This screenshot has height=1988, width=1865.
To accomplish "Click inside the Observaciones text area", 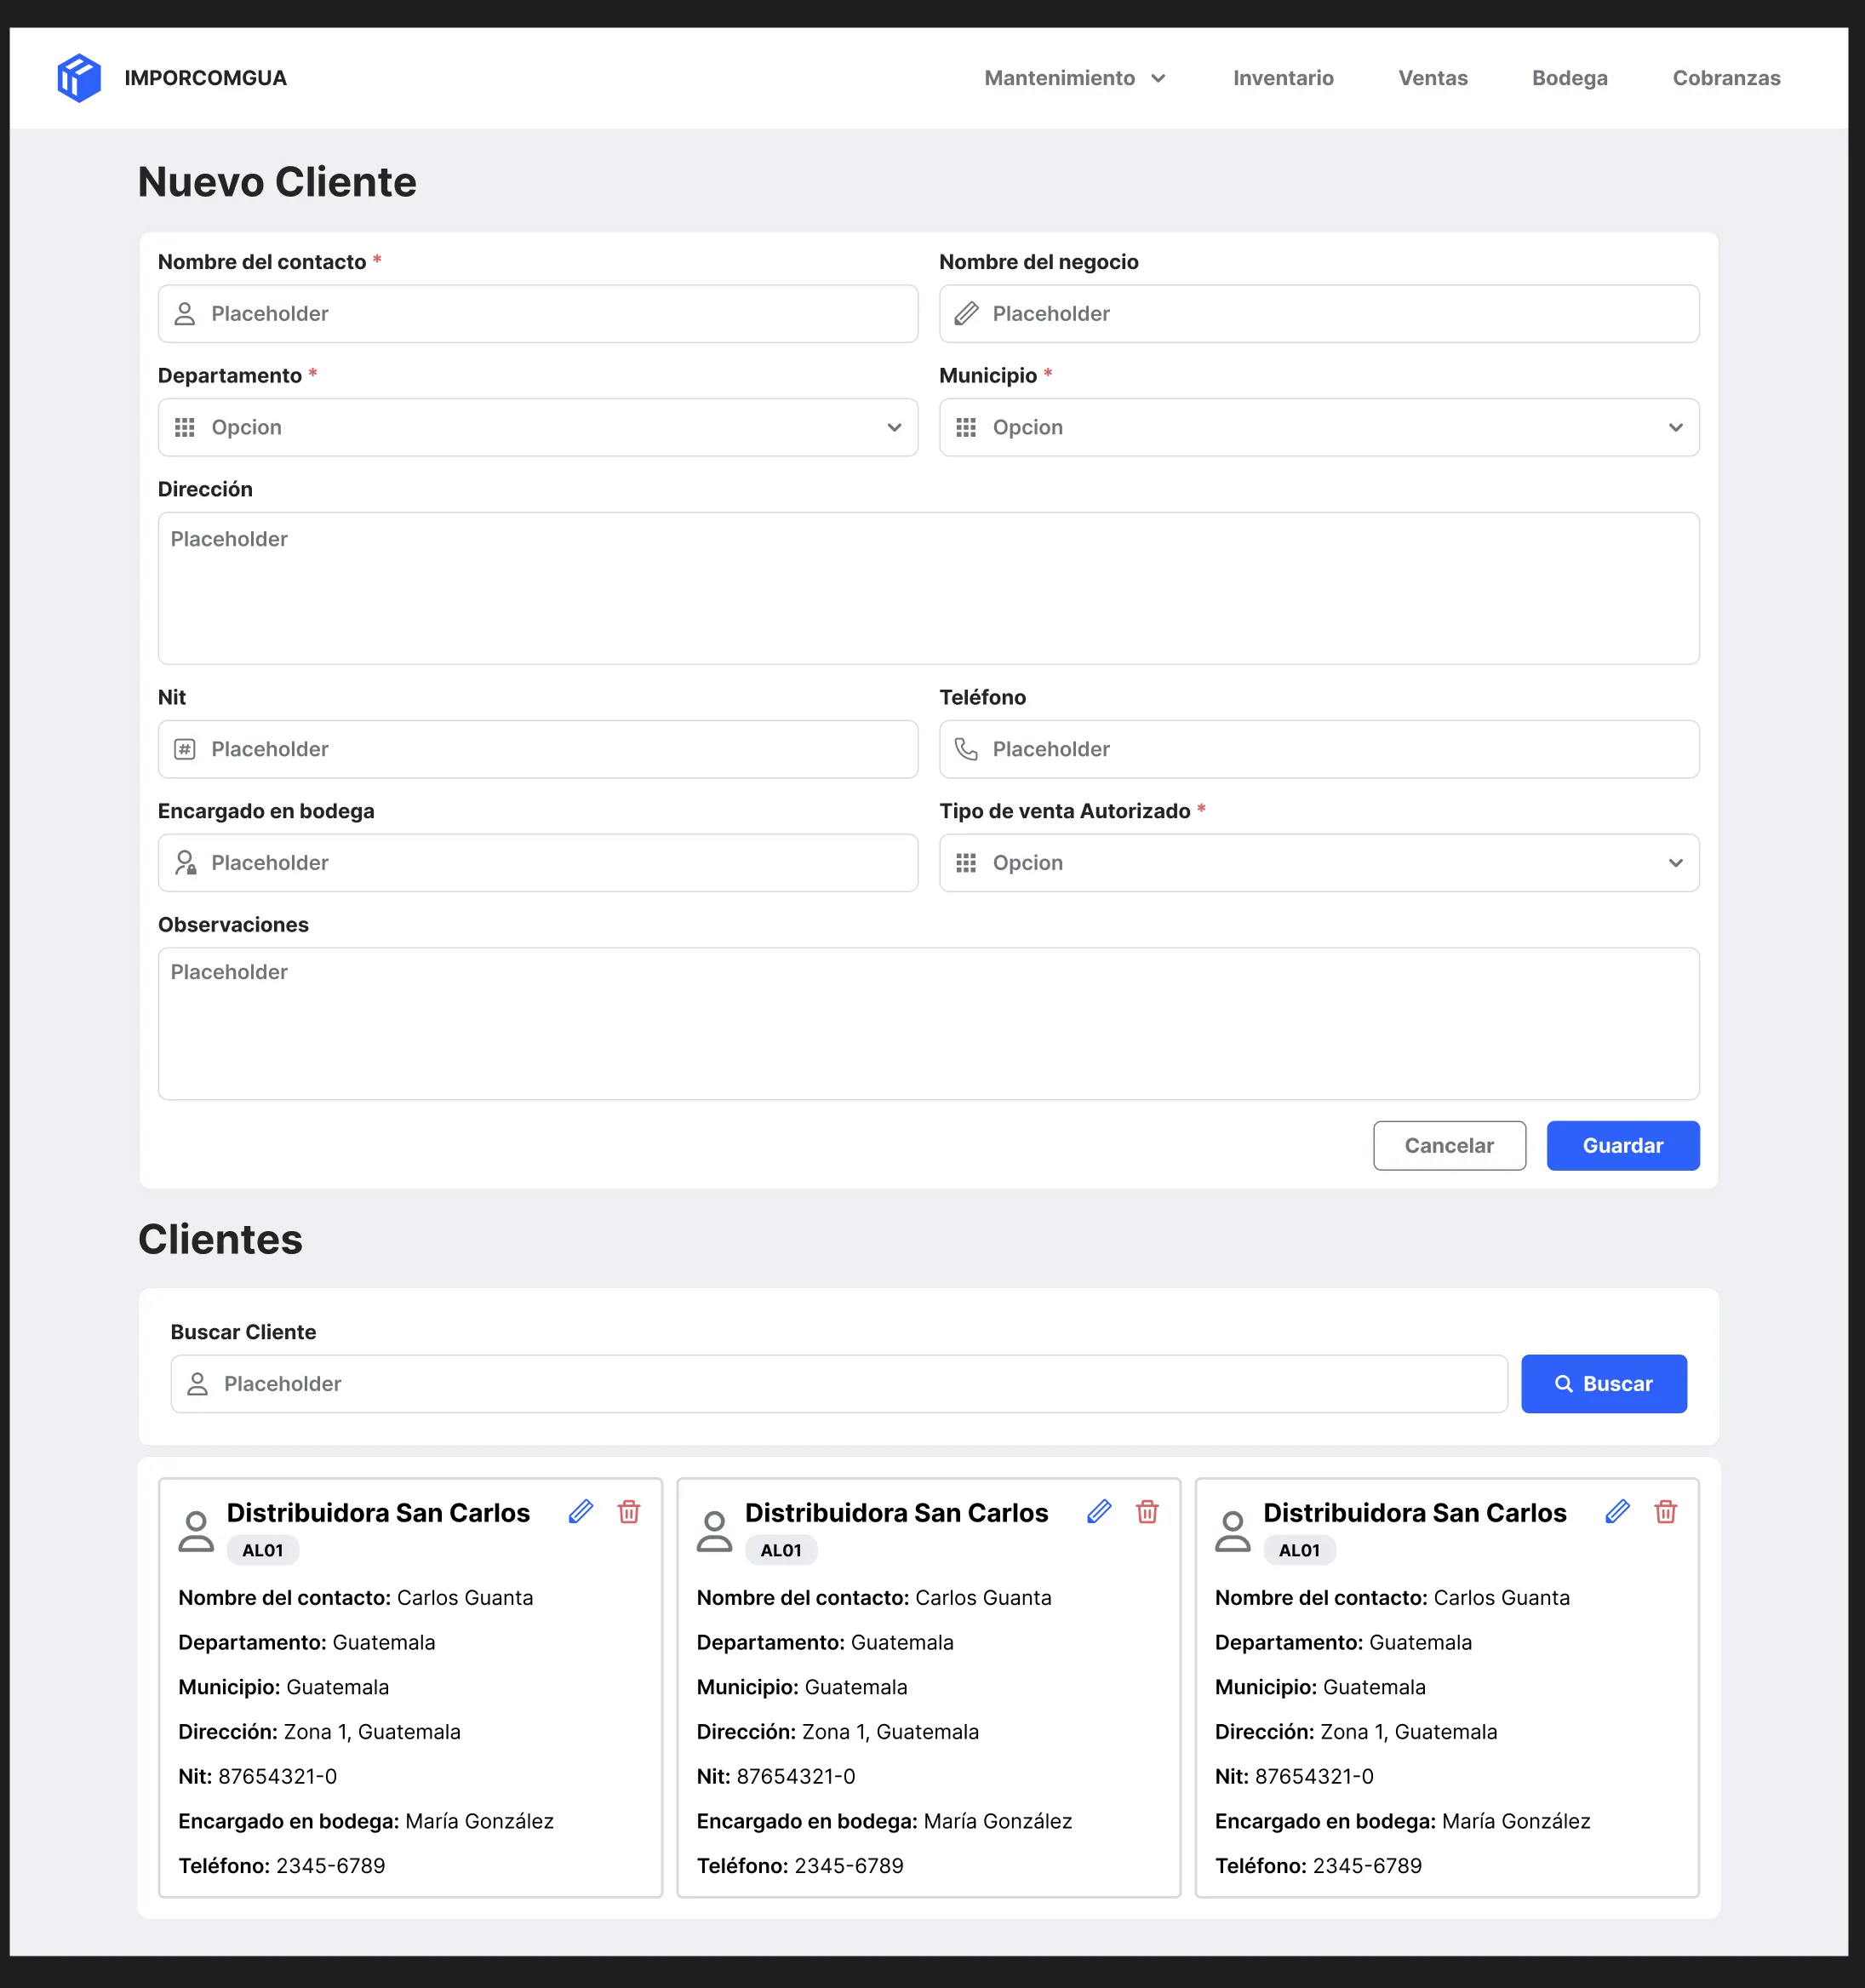I will pyautogui.click(x=928, y=1023).
